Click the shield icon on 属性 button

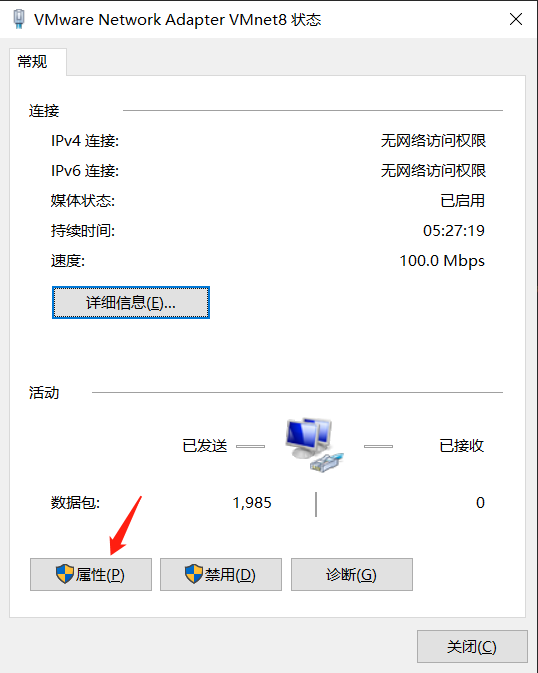(65, 574)
